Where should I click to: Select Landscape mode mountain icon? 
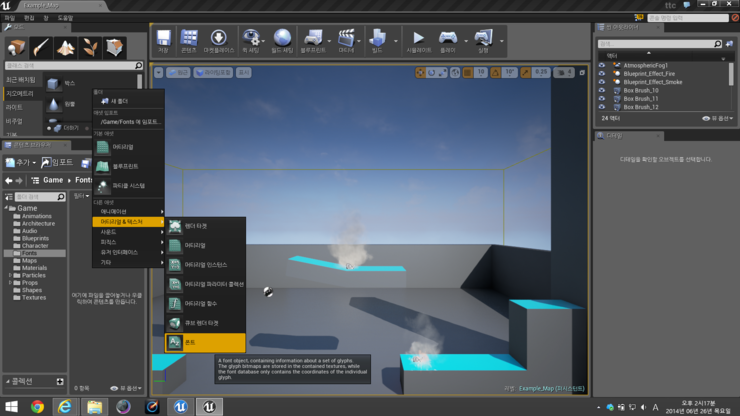tap(66, 47)
